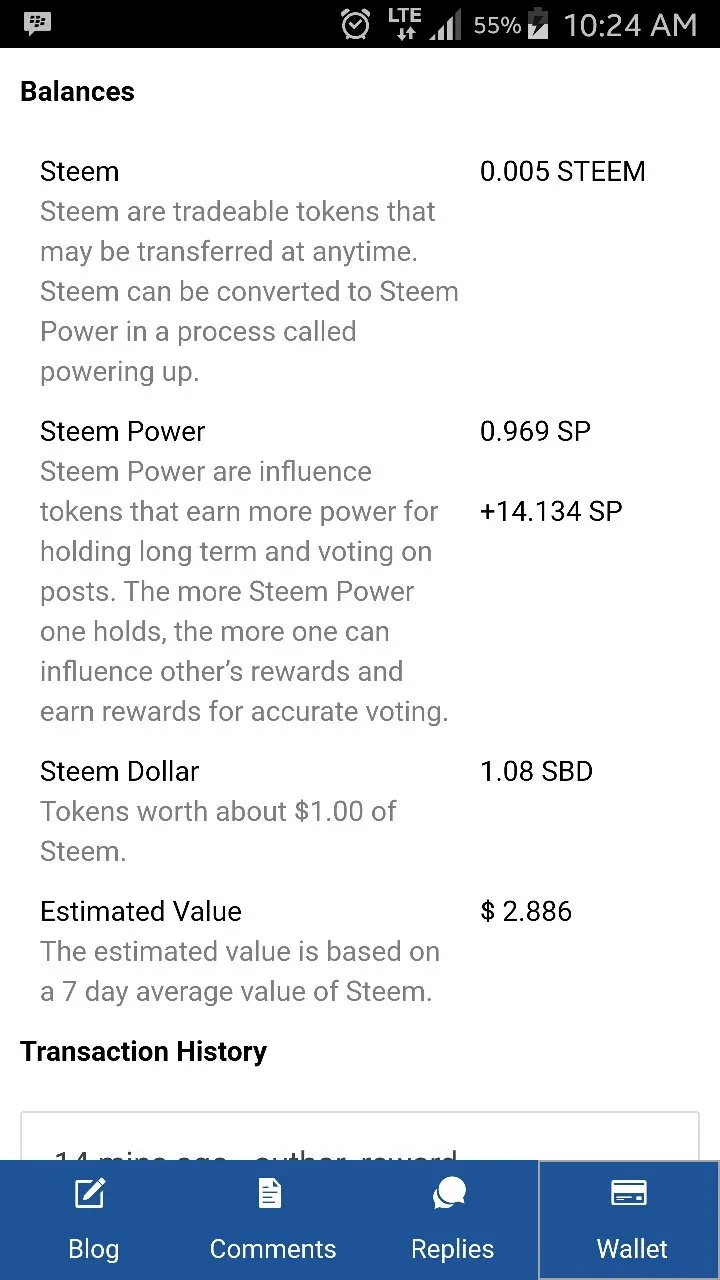This screenshot has width=720, height=1280.
Task: Tap the BlackBerry Messenger notification icon
Action: pos(38,23)
